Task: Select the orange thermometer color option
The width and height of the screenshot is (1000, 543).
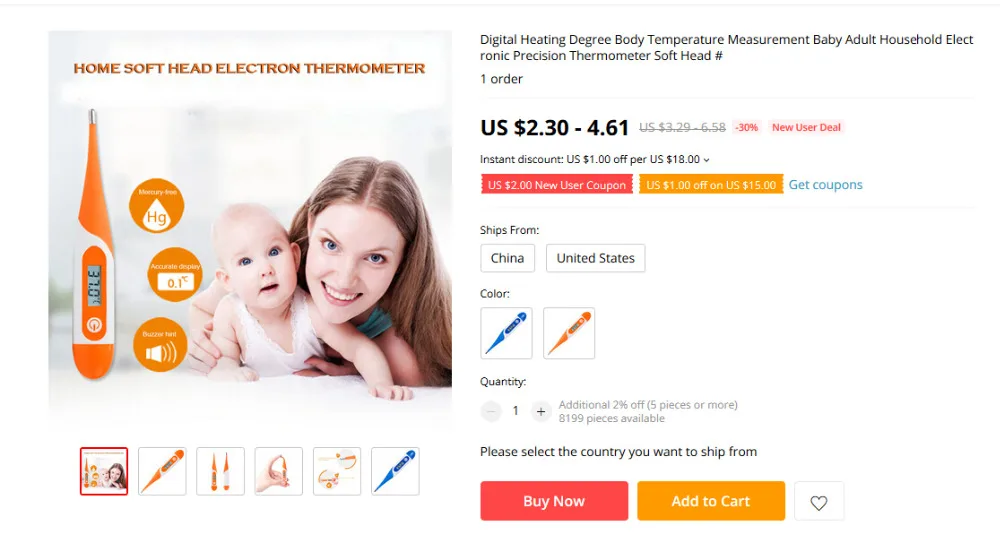Action: [569, 333]
